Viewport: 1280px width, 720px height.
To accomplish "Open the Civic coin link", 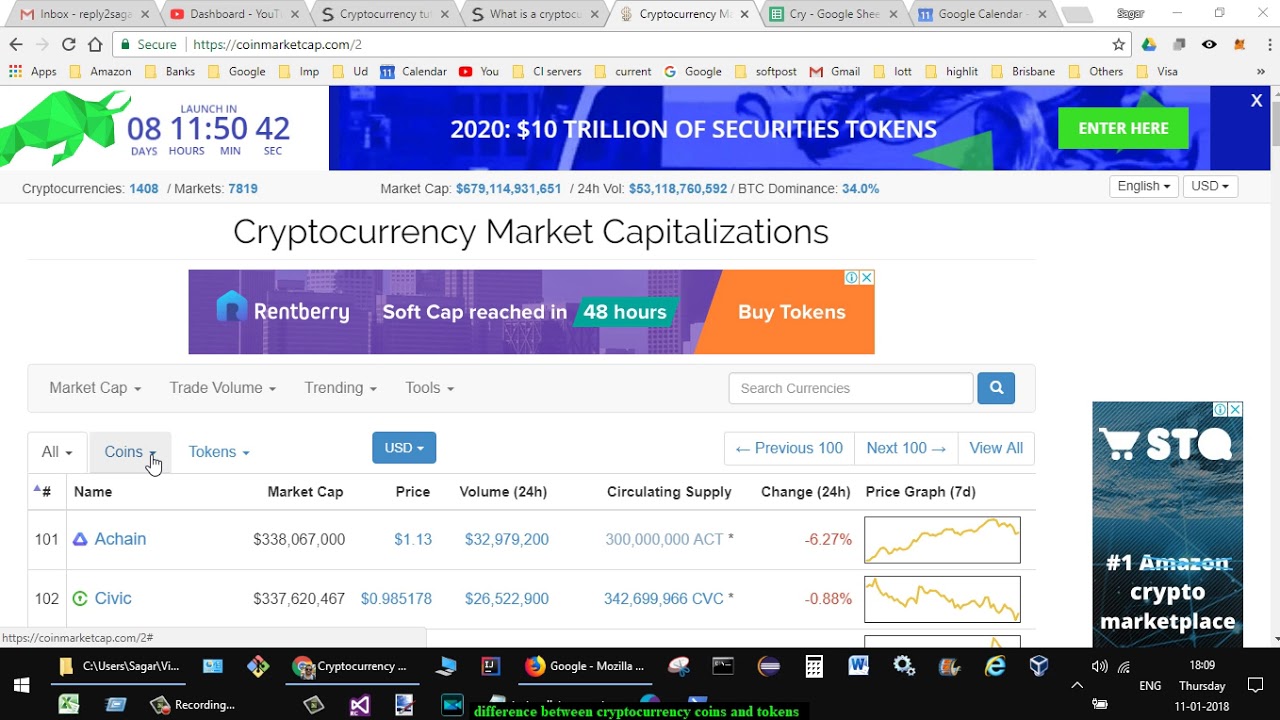I will (113, 598).
